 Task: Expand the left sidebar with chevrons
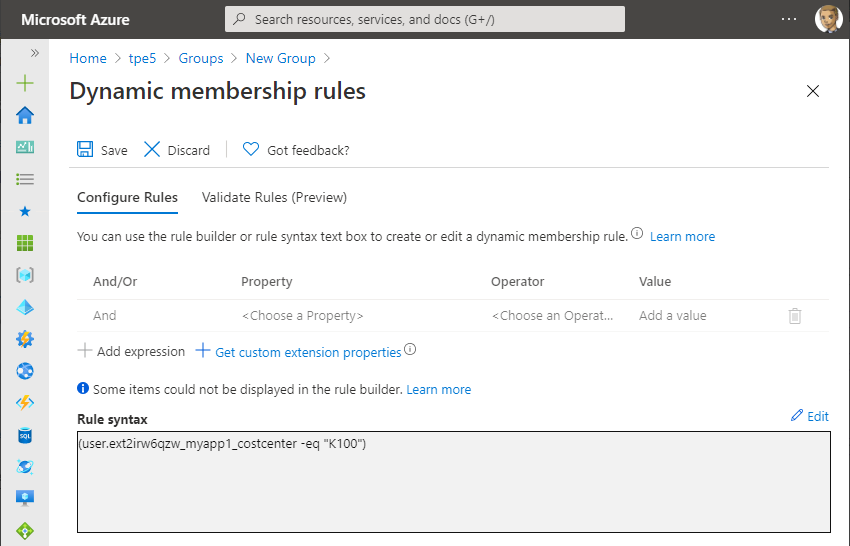(x=34, y=53)
